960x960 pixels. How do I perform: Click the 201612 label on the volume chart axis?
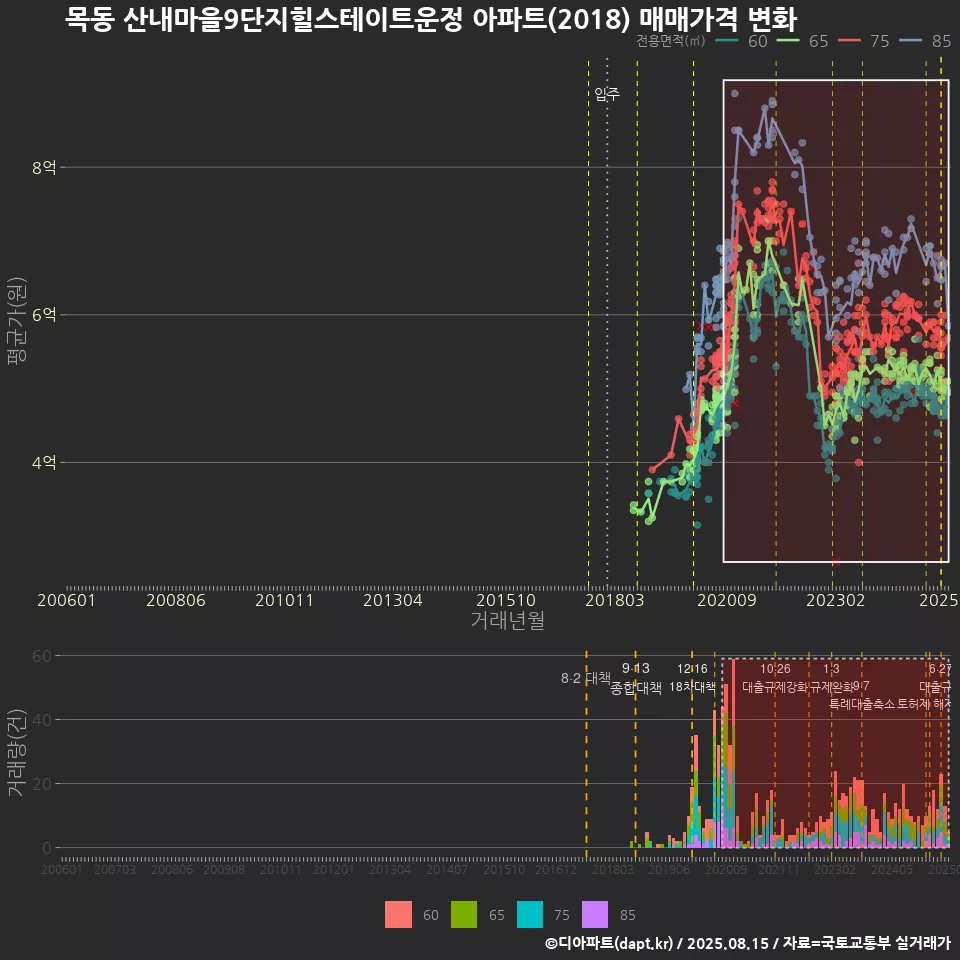click(x=556, y=869)
